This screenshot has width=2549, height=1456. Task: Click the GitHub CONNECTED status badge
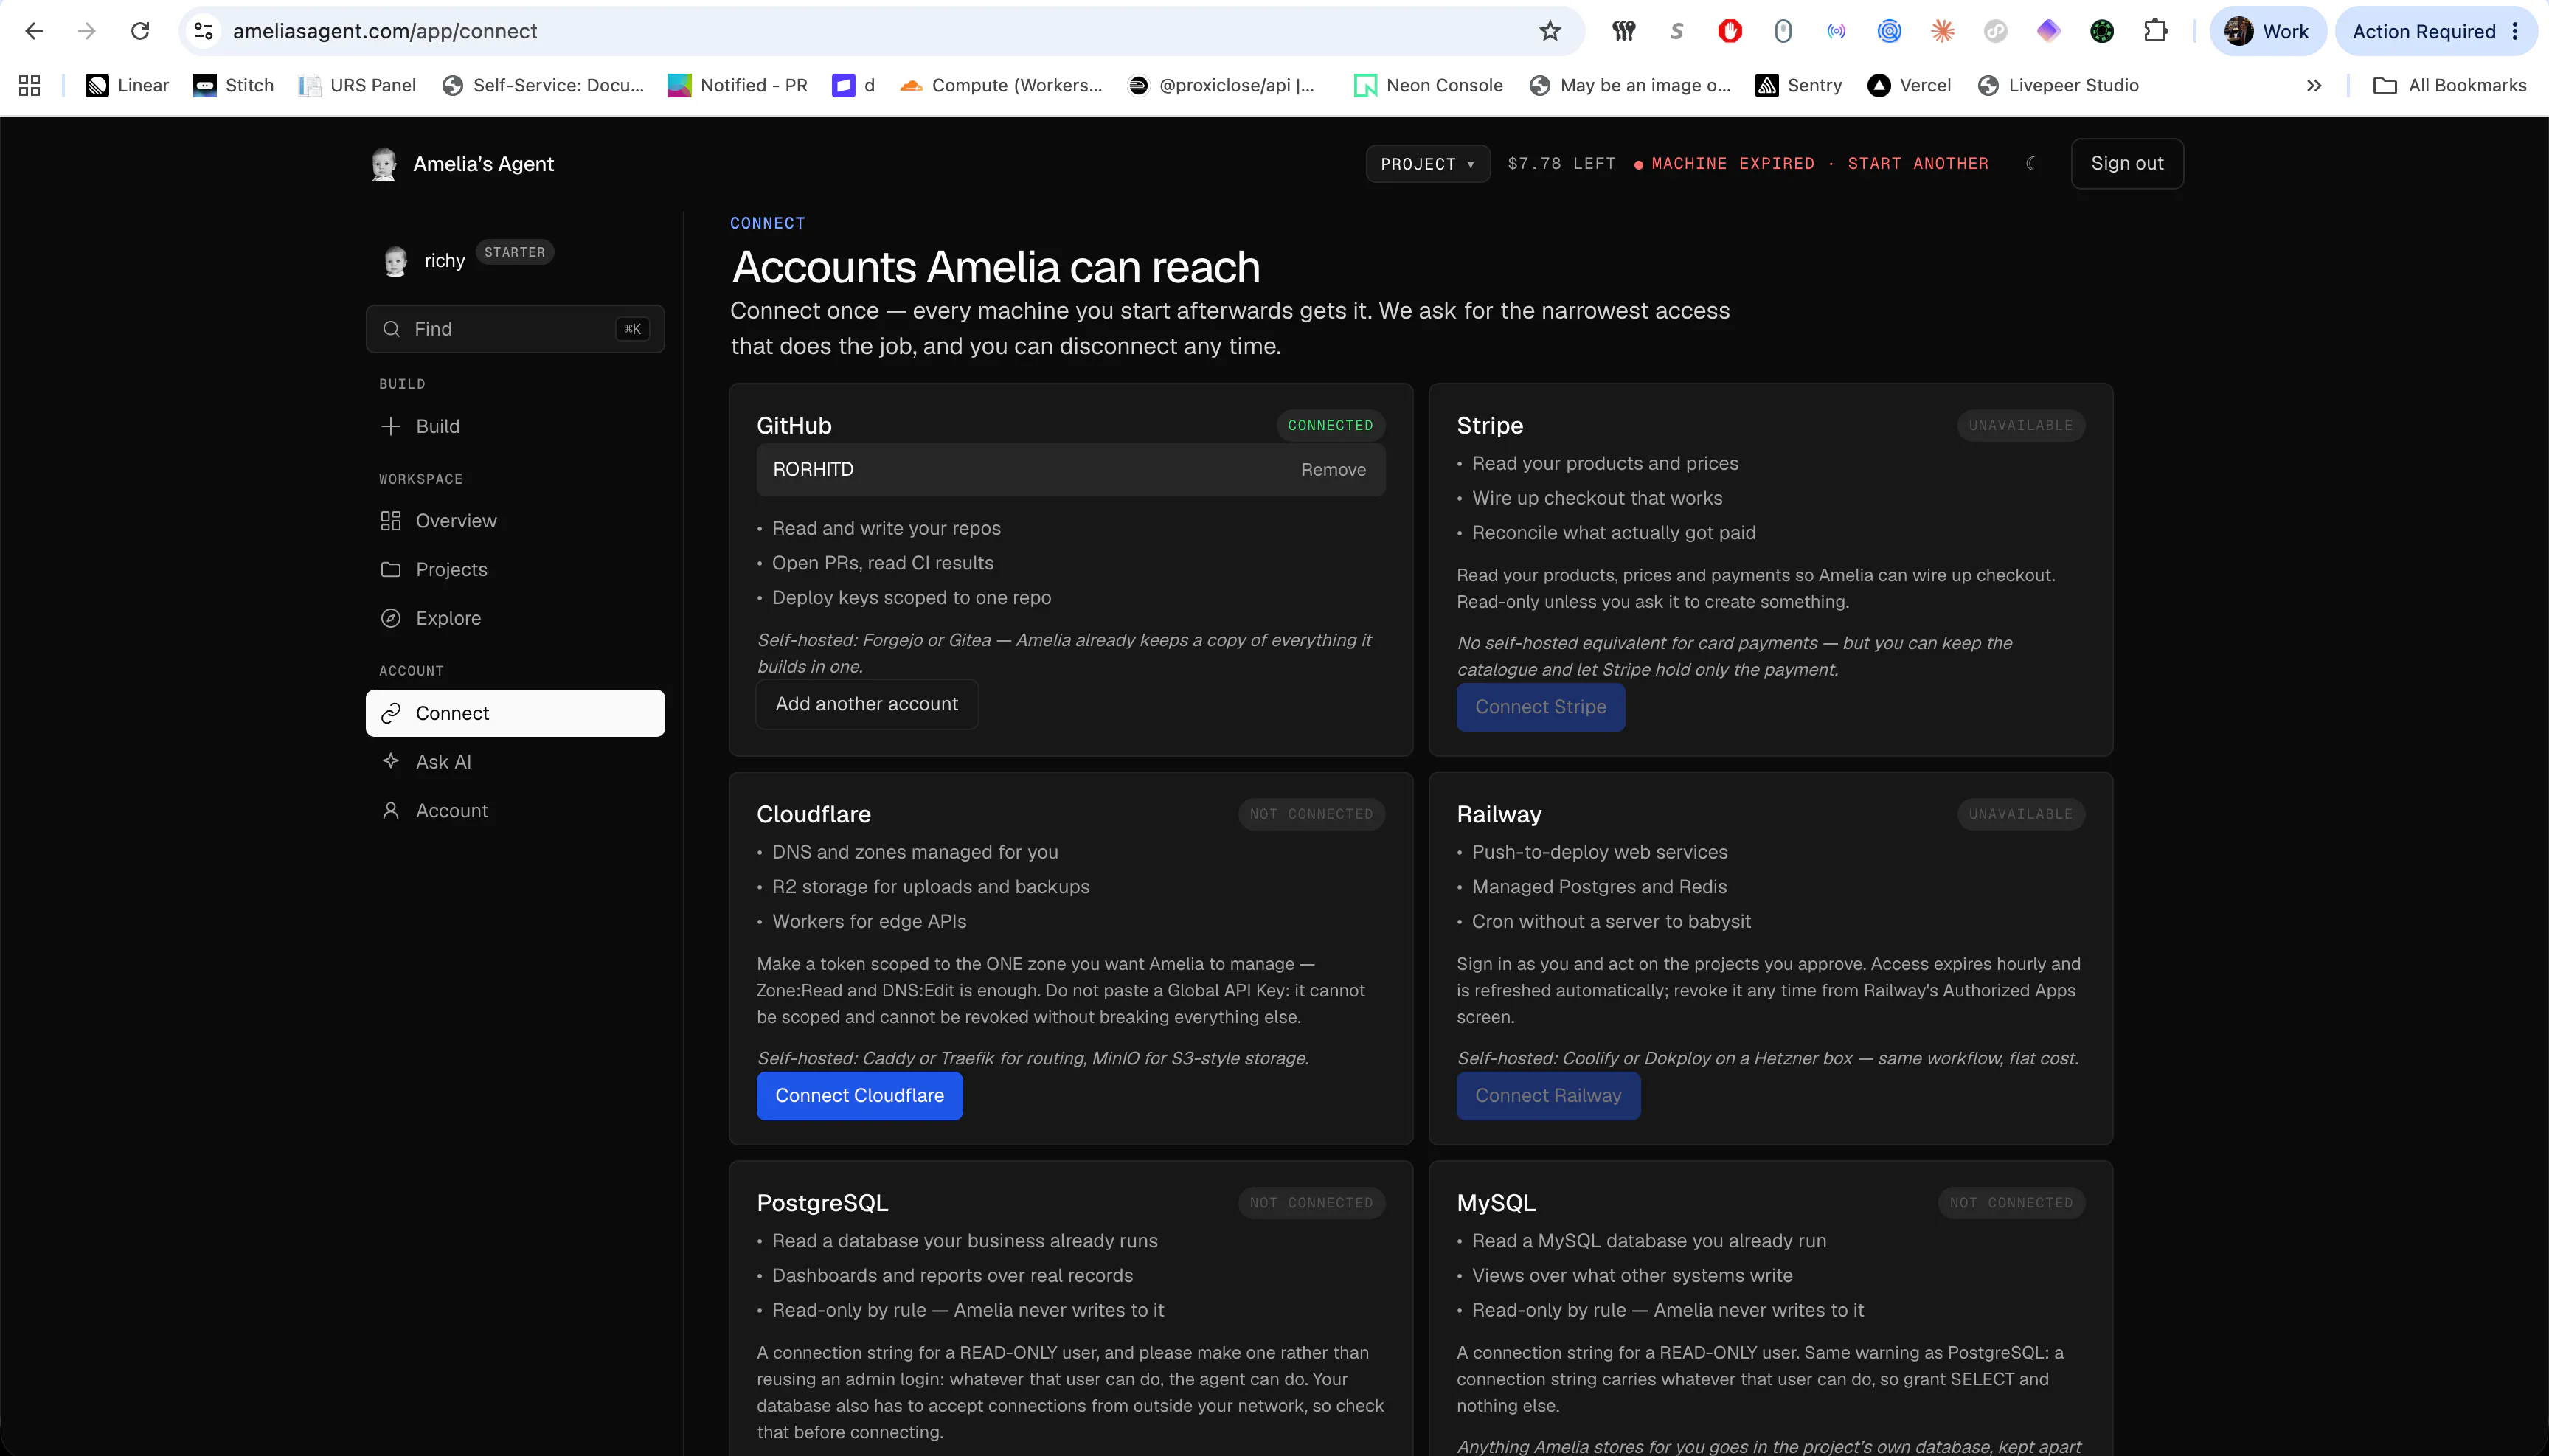point(1330,426)
